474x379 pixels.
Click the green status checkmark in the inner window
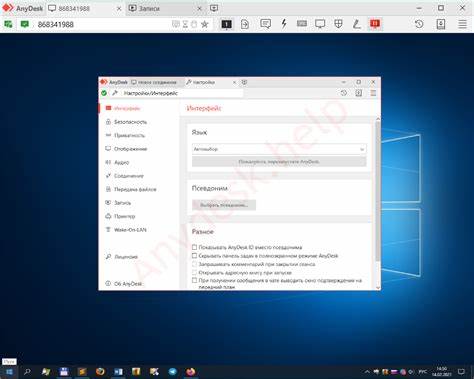[x=104, y=93]
